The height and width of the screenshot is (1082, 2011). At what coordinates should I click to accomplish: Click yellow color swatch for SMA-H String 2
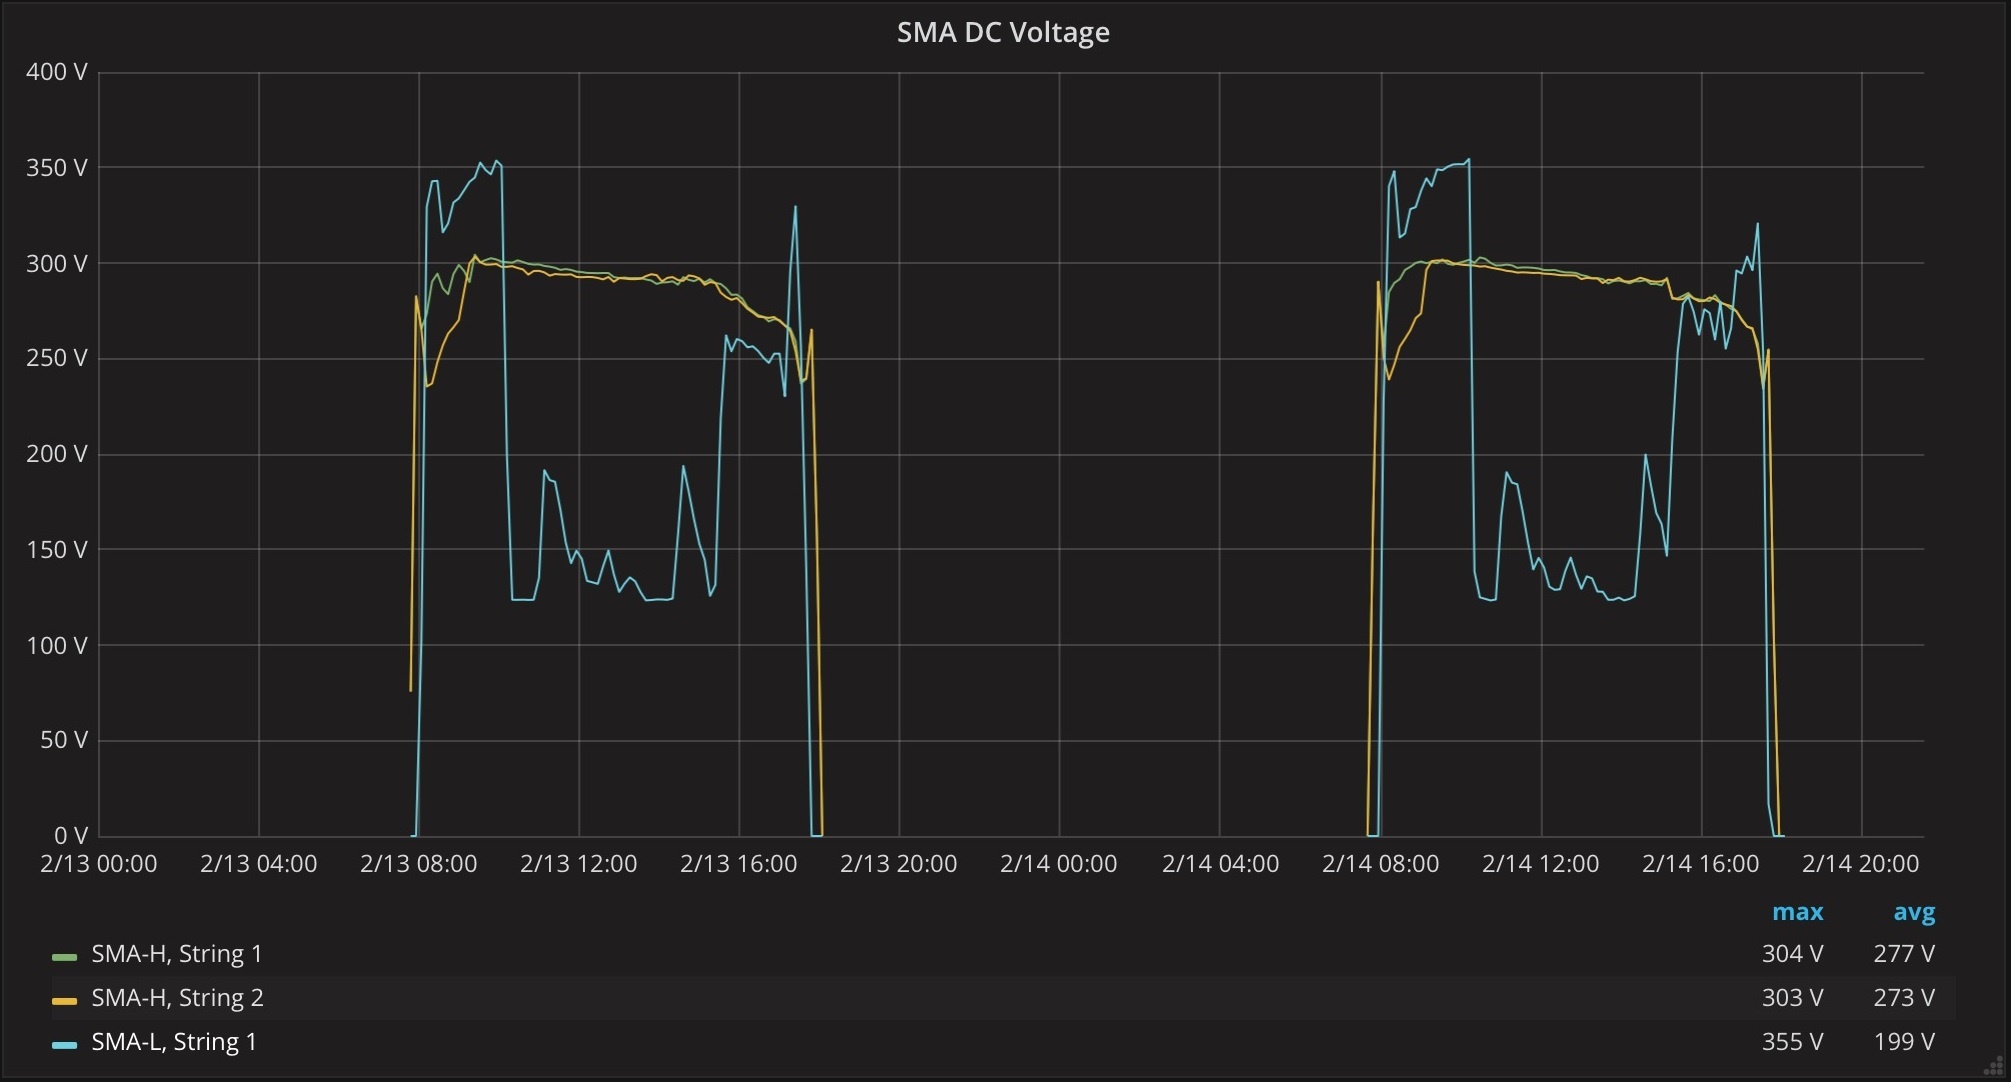pos(64,1001)
